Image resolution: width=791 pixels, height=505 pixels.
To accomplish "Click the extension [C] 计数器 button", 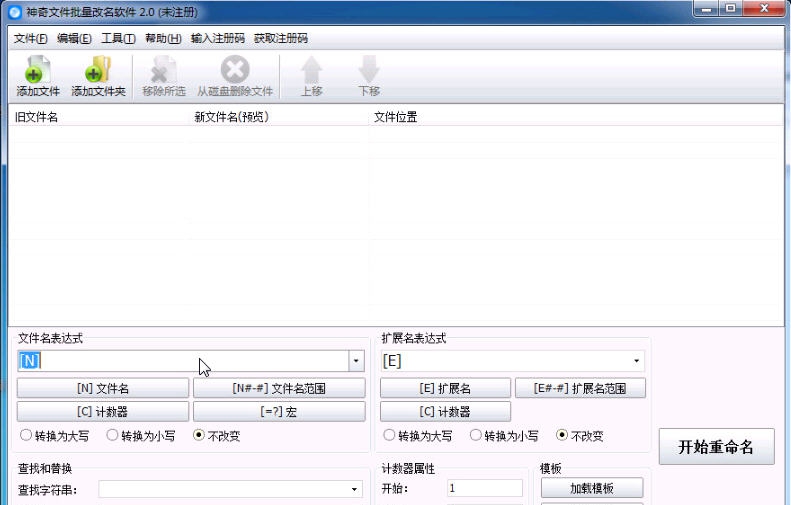I will (445, 412).
